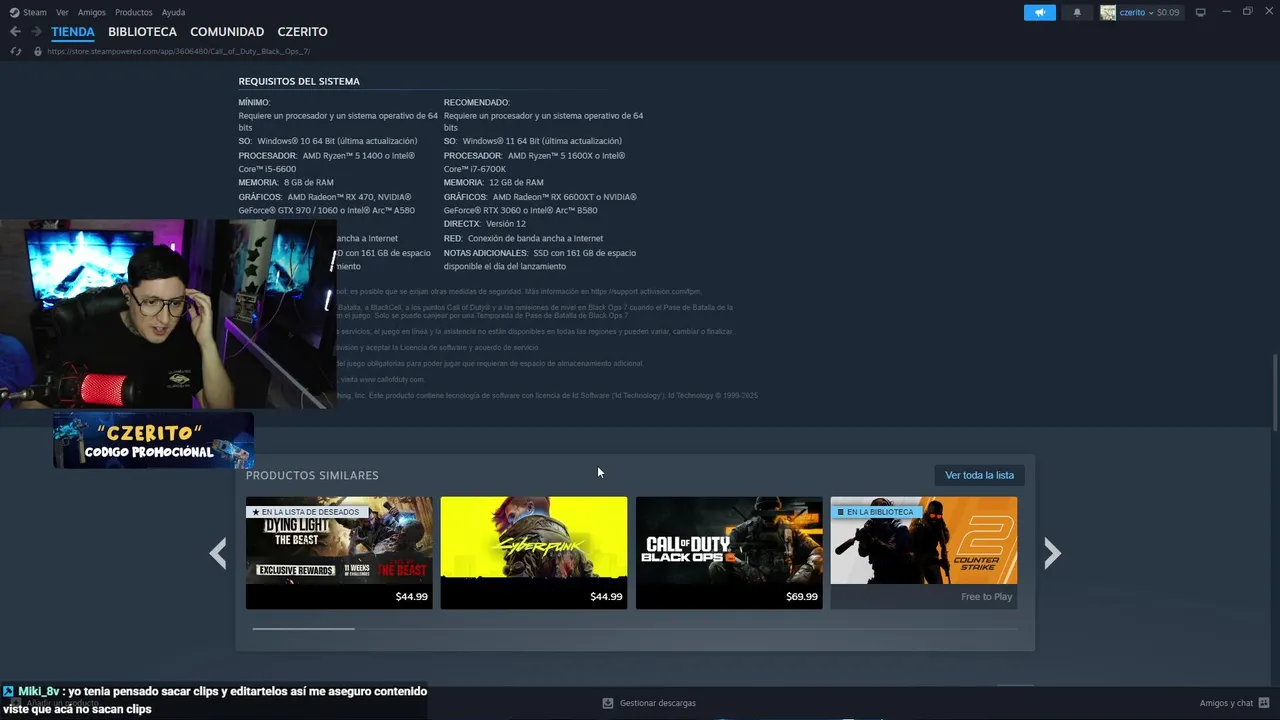Viewport: 1280px width, 720px height.
Task: Go forward with the right arrow
Action: [36, 32]
